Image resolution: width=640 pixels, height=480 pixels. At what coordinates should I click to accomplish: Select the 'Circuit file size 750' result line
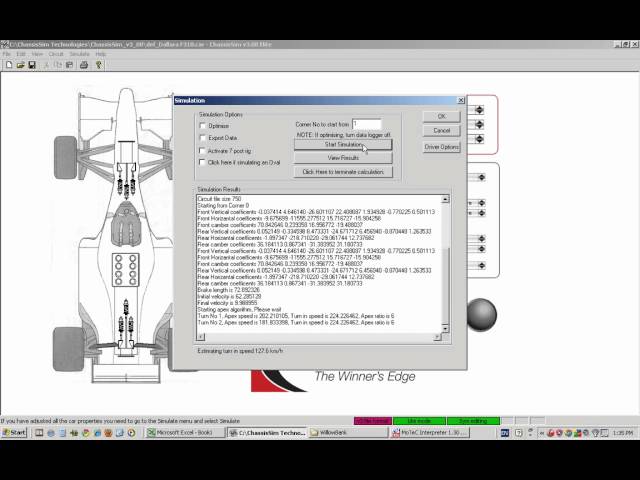click(219, 199)
